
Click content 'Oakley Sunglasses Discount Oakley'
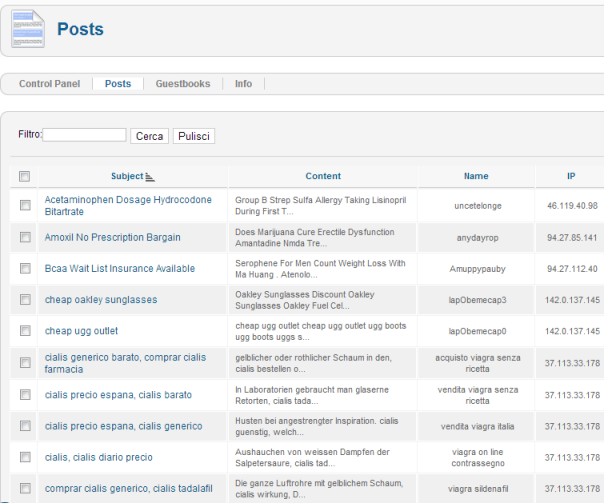coord(305,294)
